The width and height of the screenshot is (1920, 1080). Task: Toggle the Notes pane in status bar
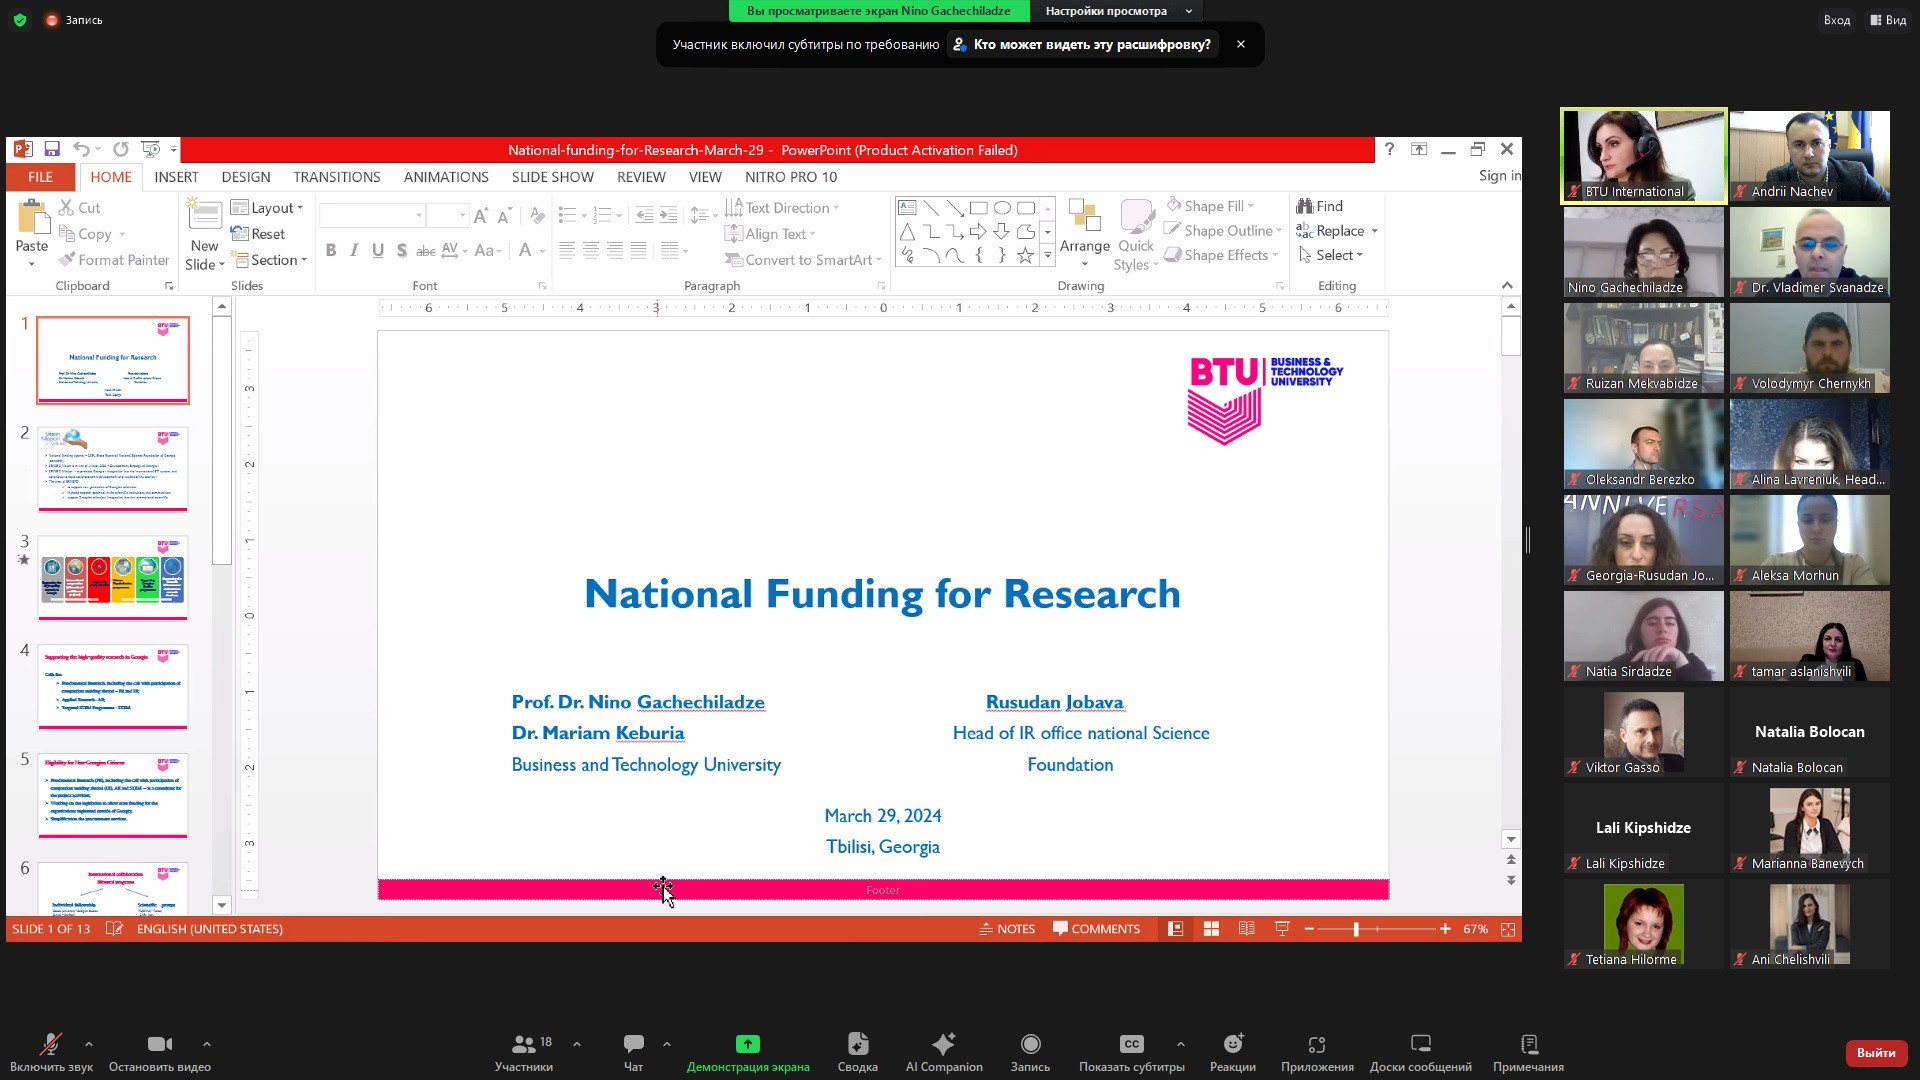(x=1006, y=929)
